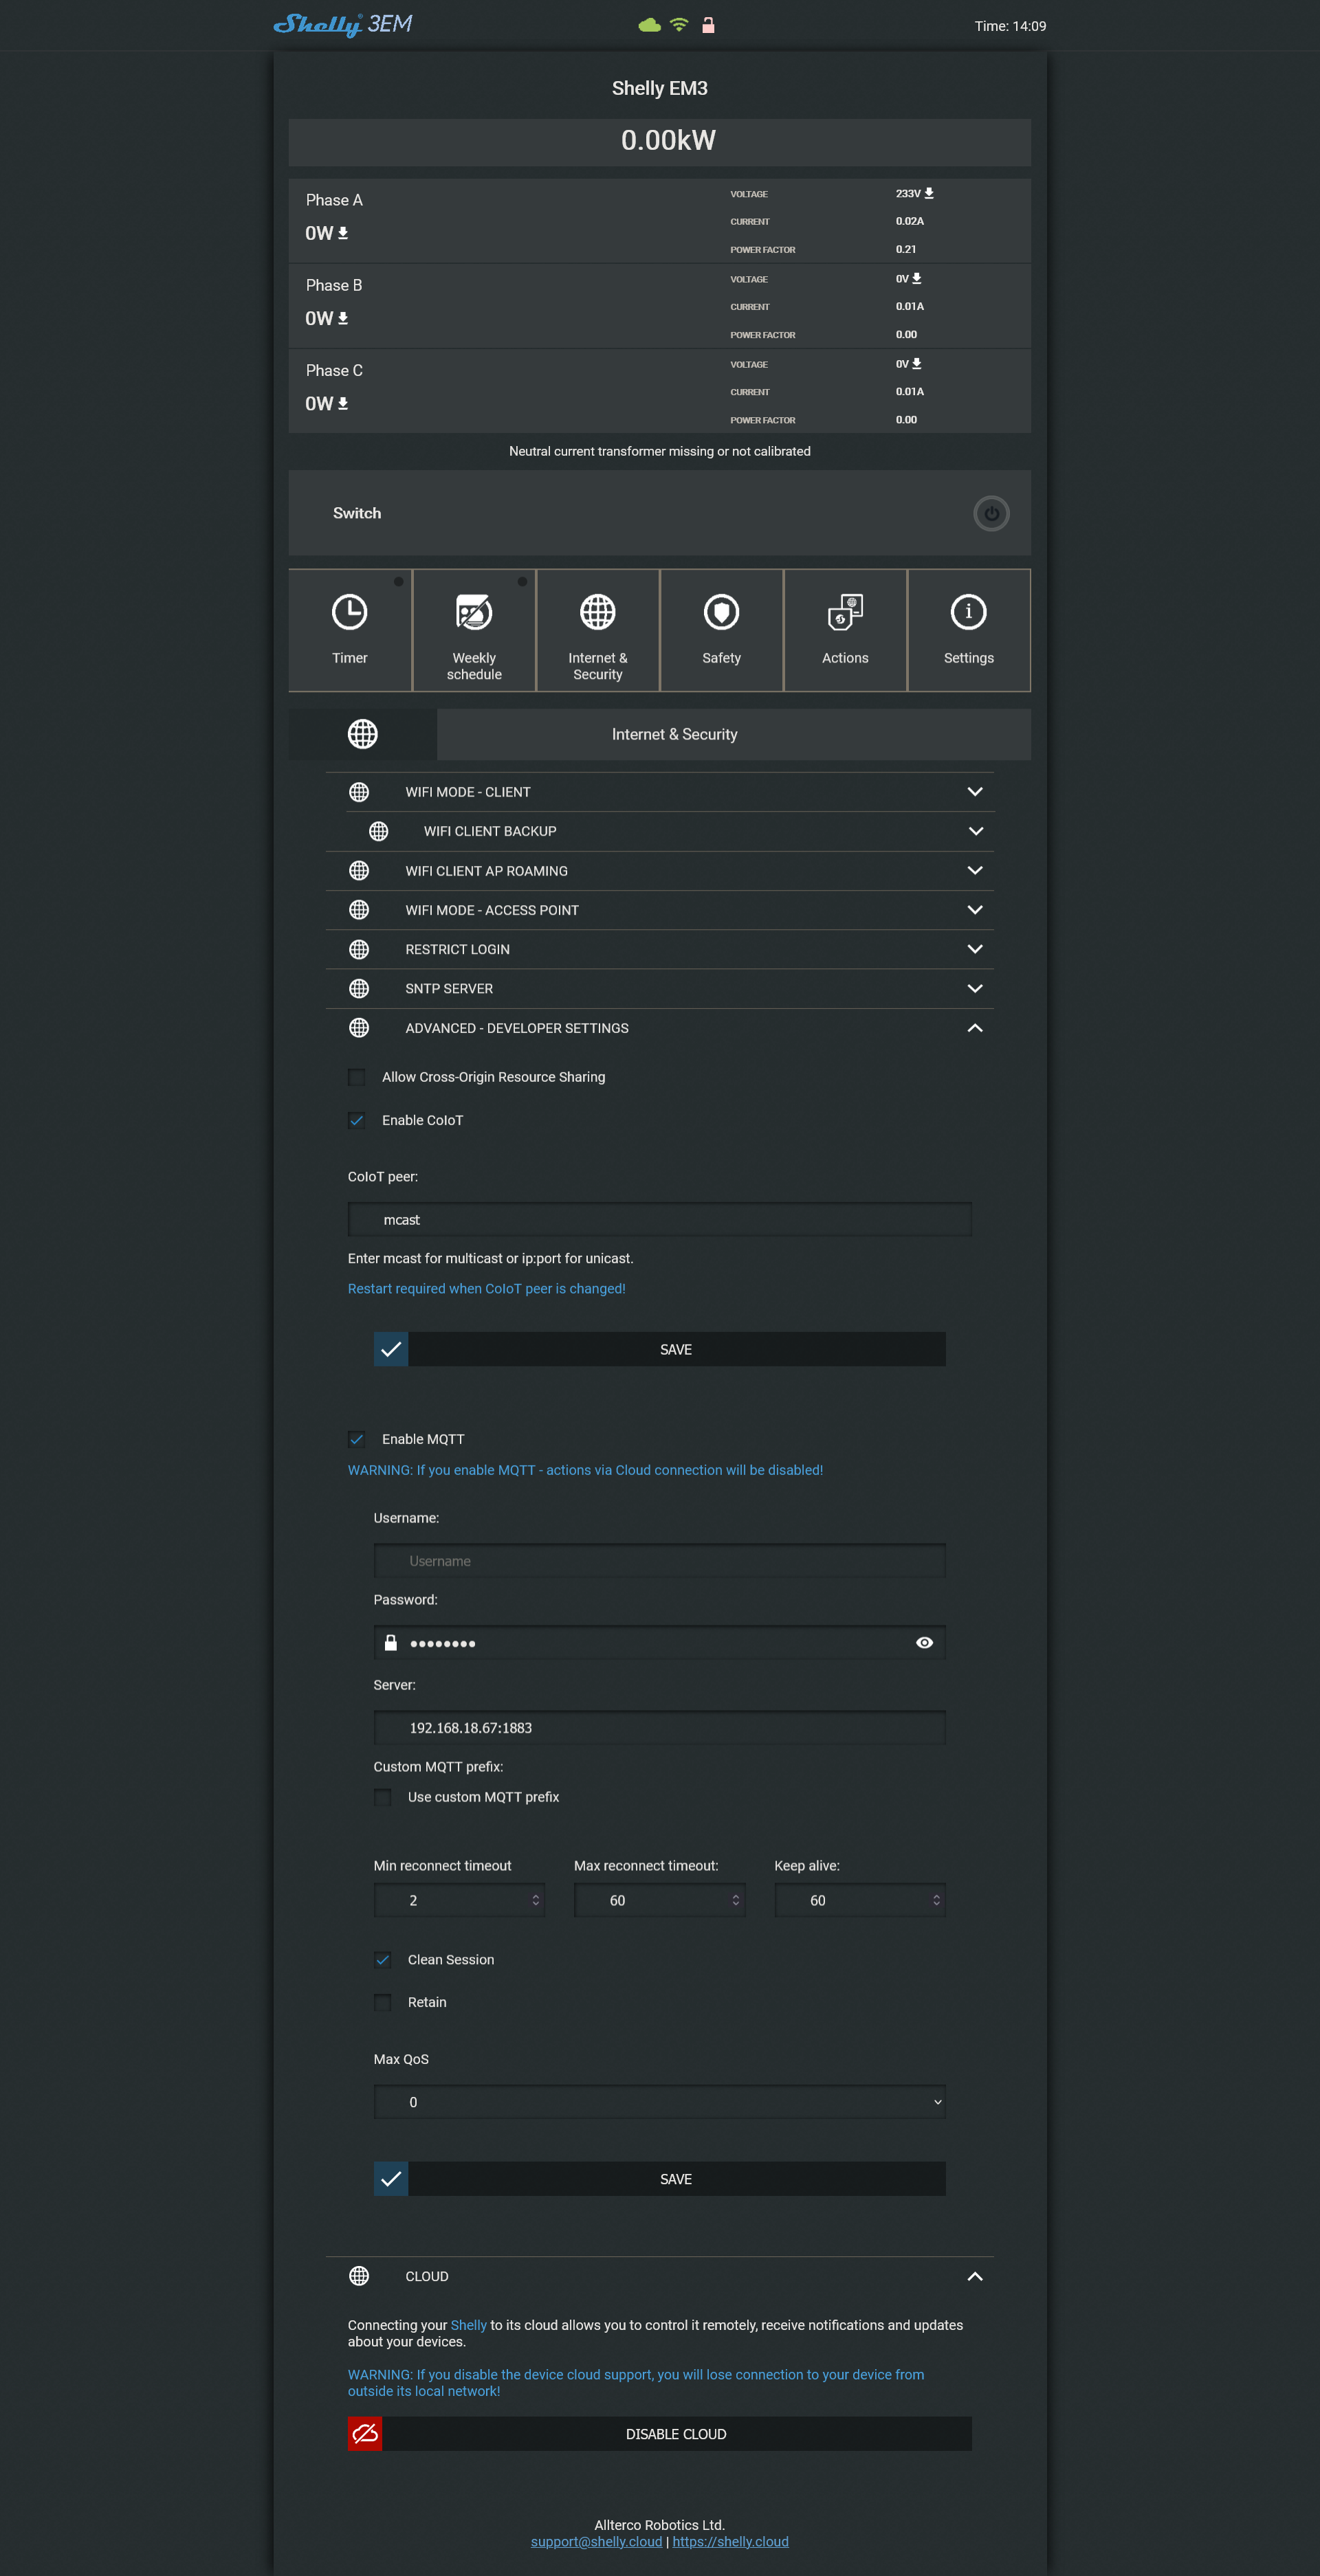This screenshot has height=2576, width=1320.
Task: Open the Actions tab
Action: tap(845, 630)
